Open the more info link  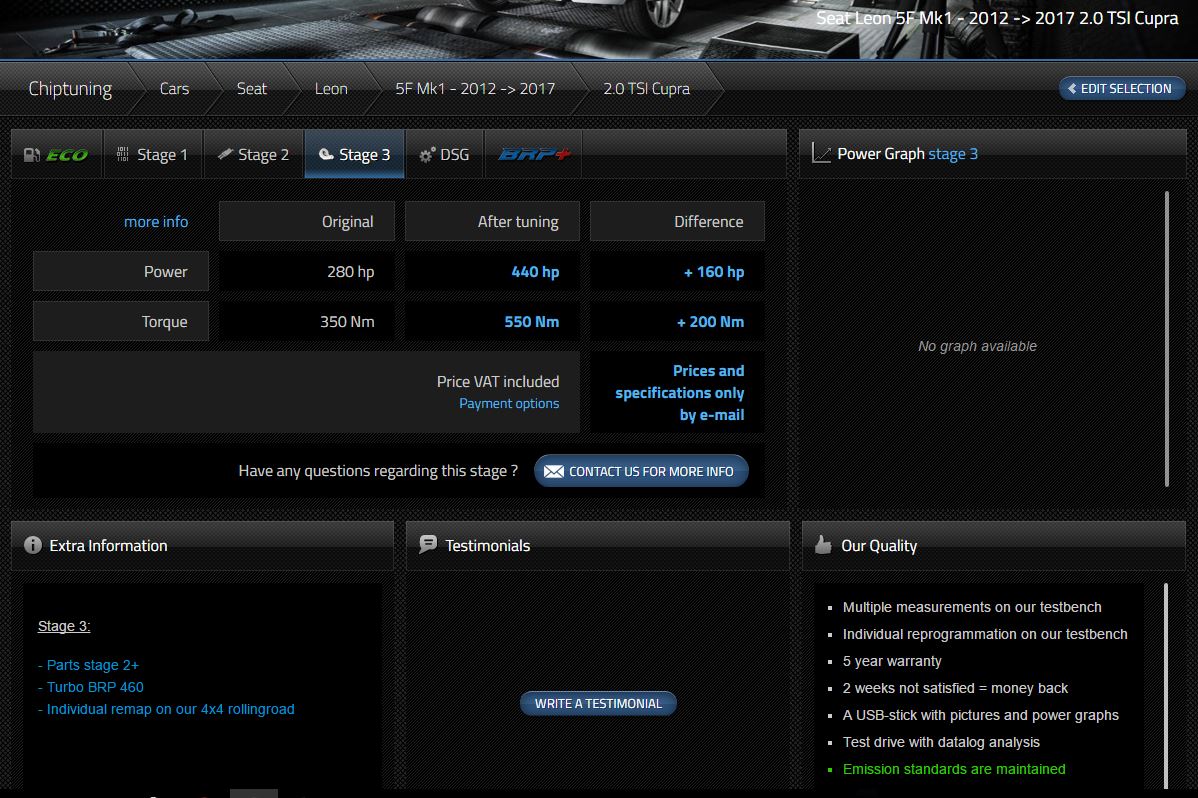coord(156,222)
